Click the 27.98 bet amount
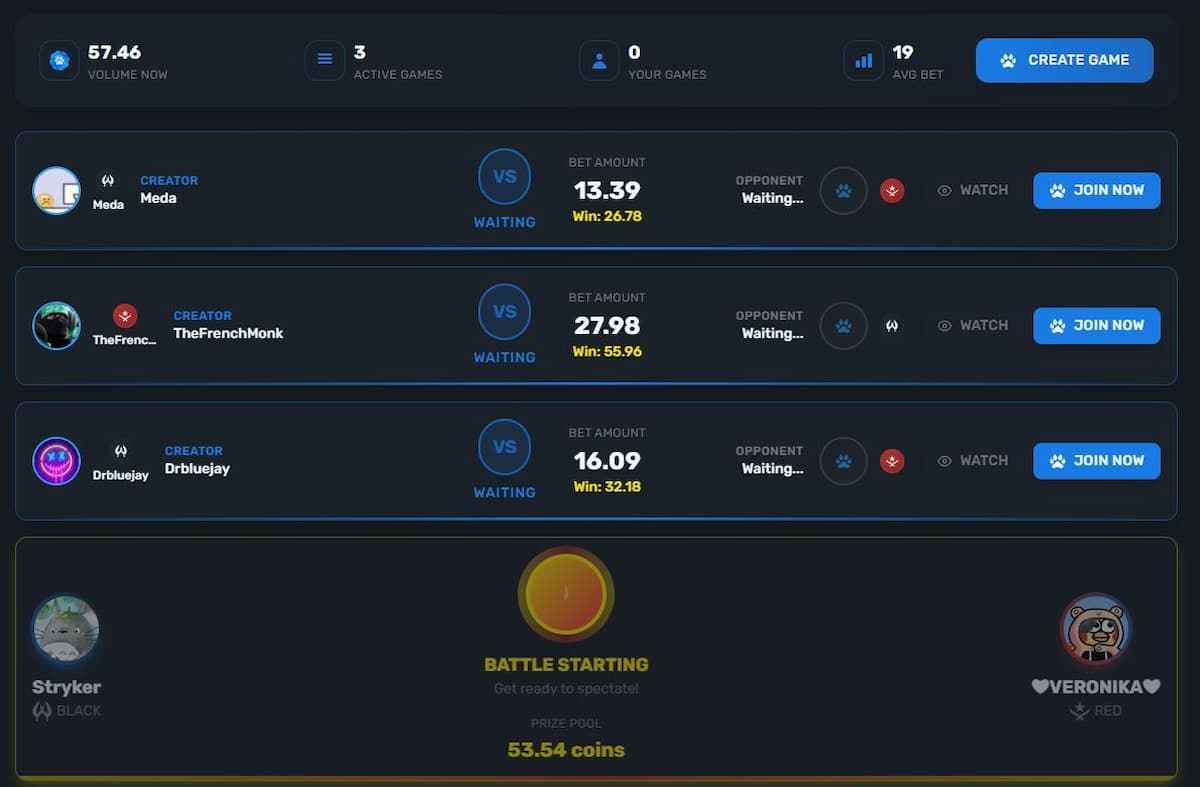The height and width of the screenshot is (787, 1200). point(607,325)
